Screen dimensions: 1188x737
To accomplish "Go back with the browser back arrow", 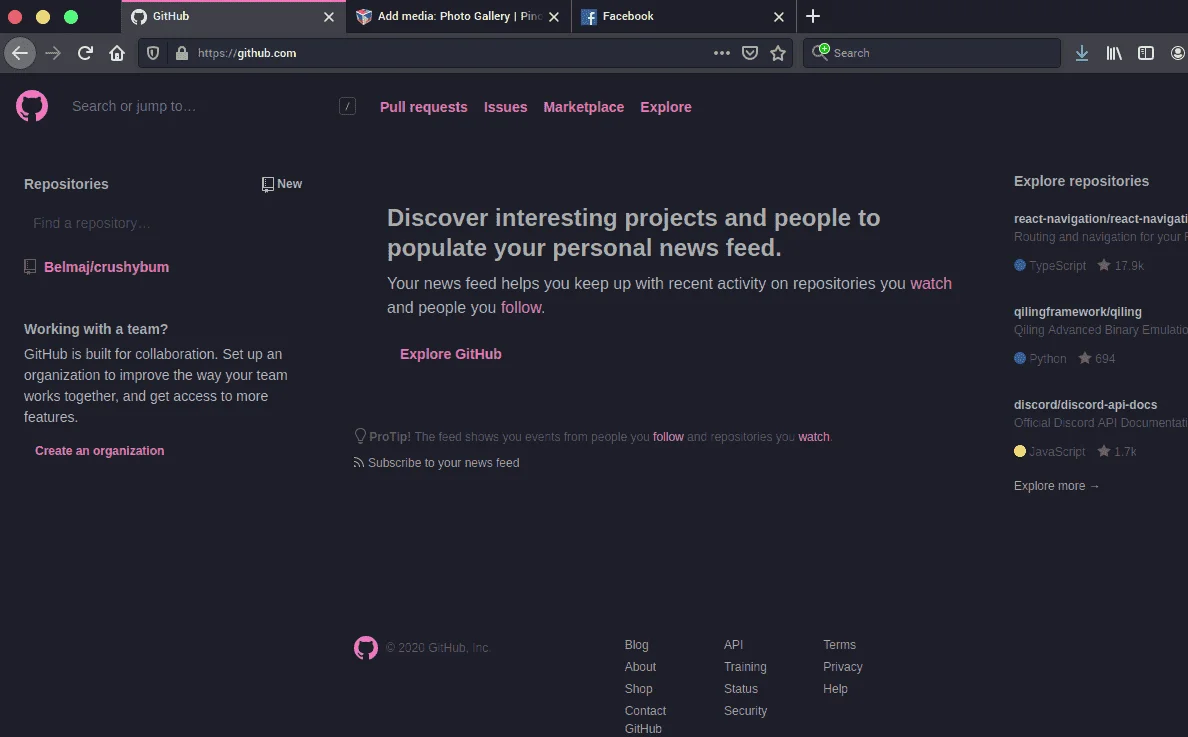I will point(20,53).
